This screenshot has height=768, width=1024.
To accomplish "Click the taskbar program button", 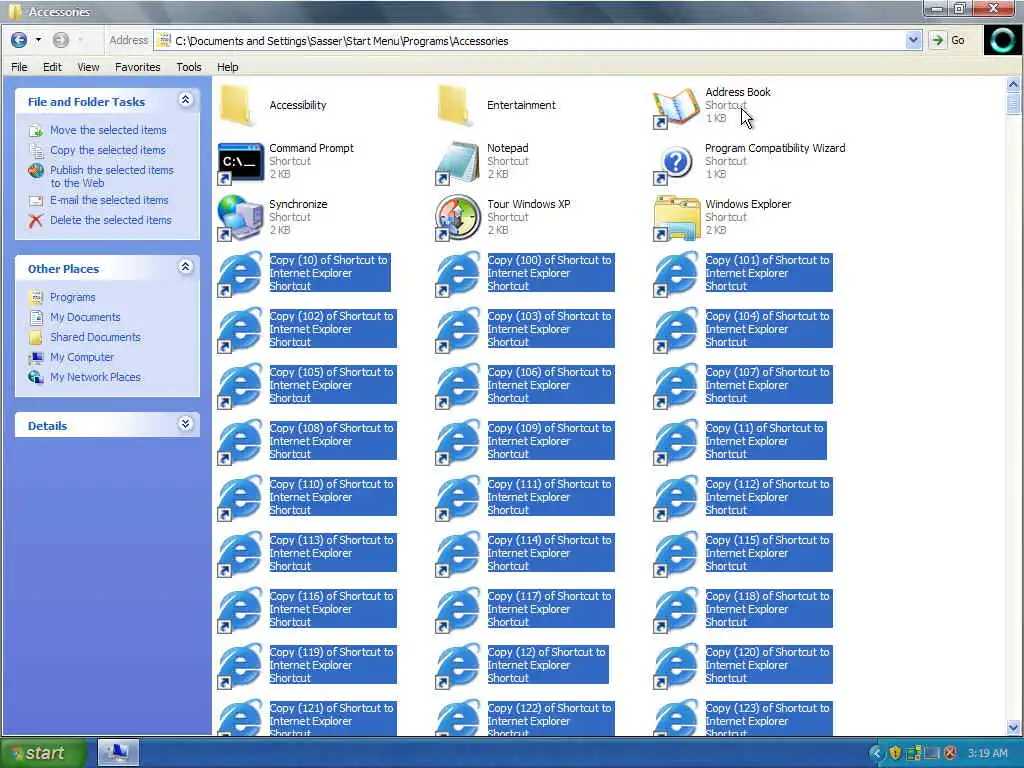I will pyautogui.click(x=118, y=753).
